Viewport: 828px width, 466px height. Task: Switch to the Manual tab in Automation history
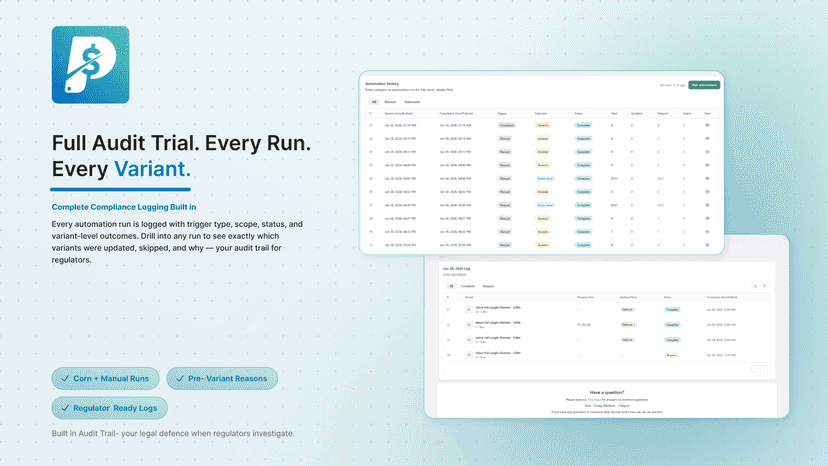(x=390, y=102)
